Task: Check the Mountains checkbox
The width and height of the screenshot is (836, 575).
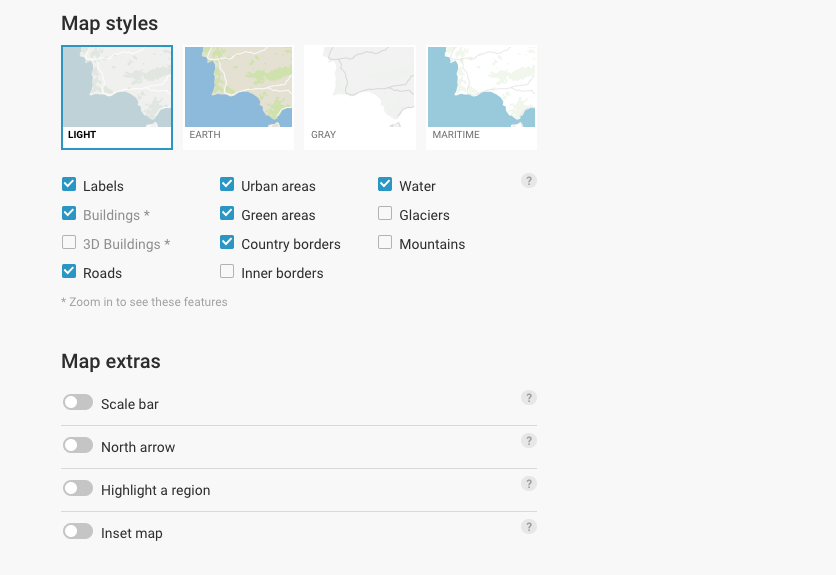Action: click(385, 243)
